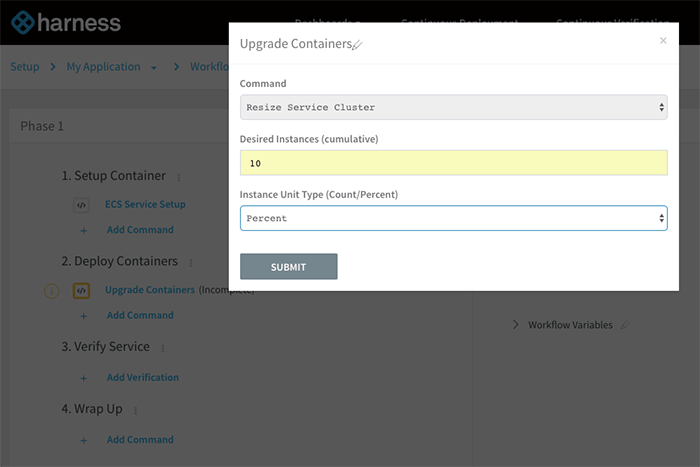Edit Workflow Variables pencil icon
The width and height of the screenshot is (700, 467).
pos(625,325)
